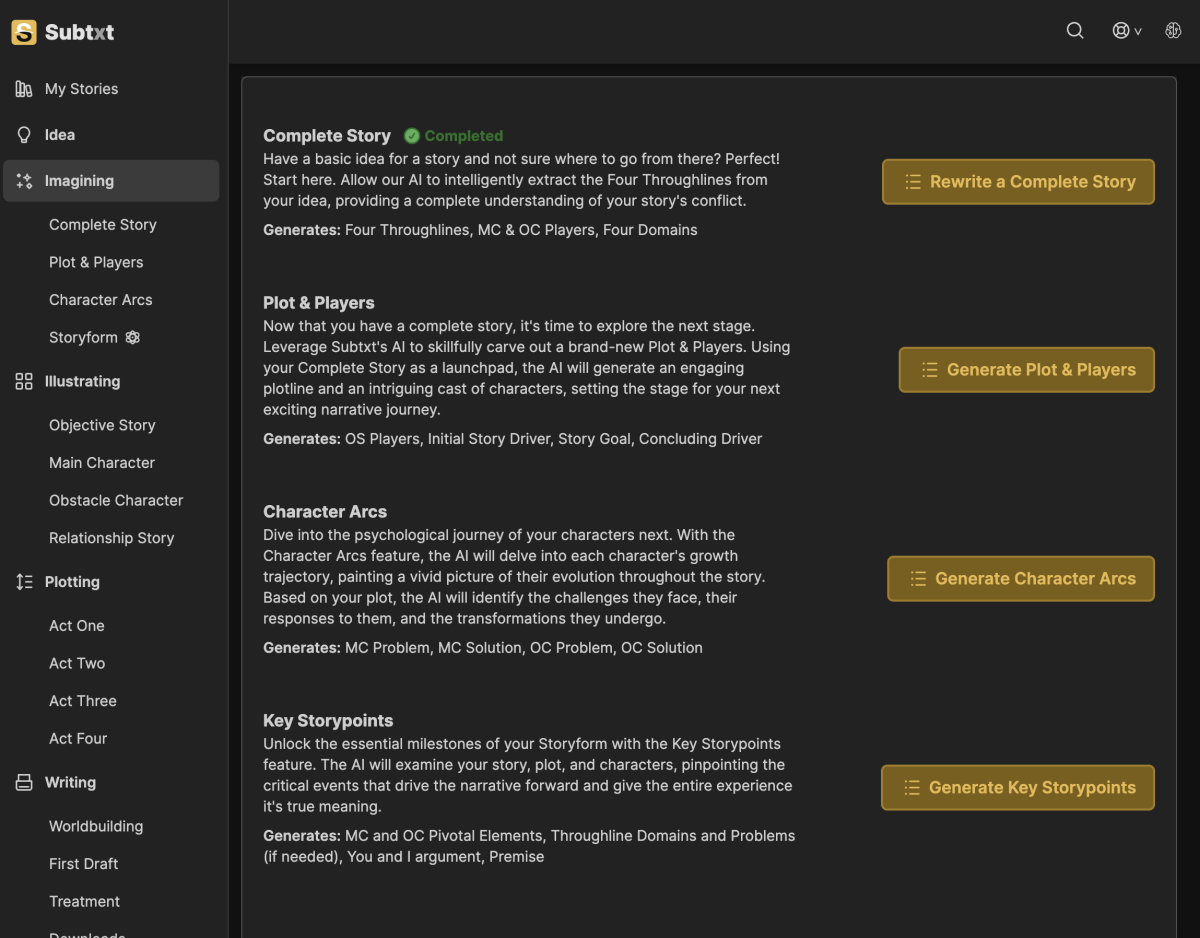1200x938 pixels.
Task: Click the atom icon beside Storyform
Action: click(x=133, y=338)
